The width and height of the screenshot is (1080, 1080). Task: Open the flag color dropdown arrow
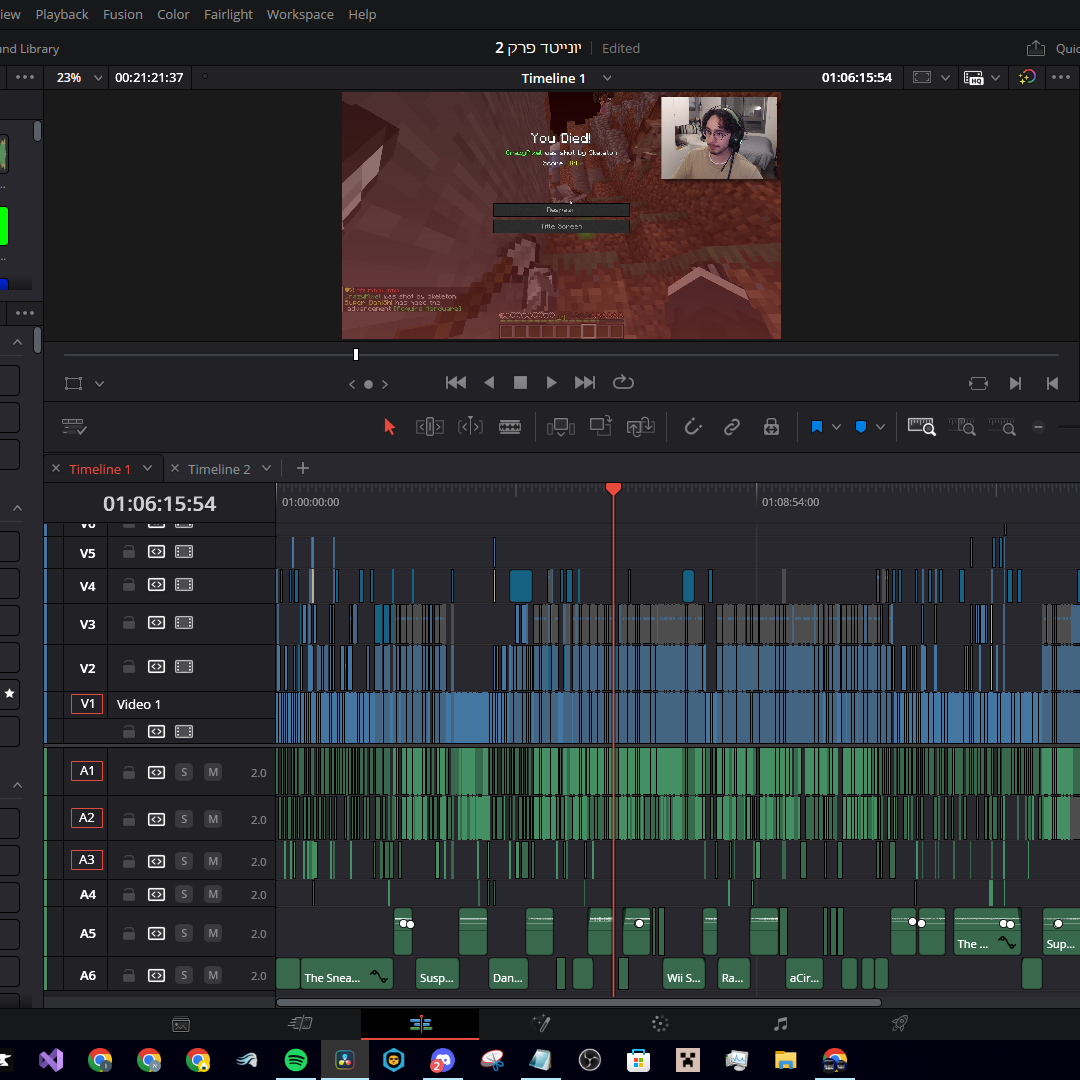836,427
